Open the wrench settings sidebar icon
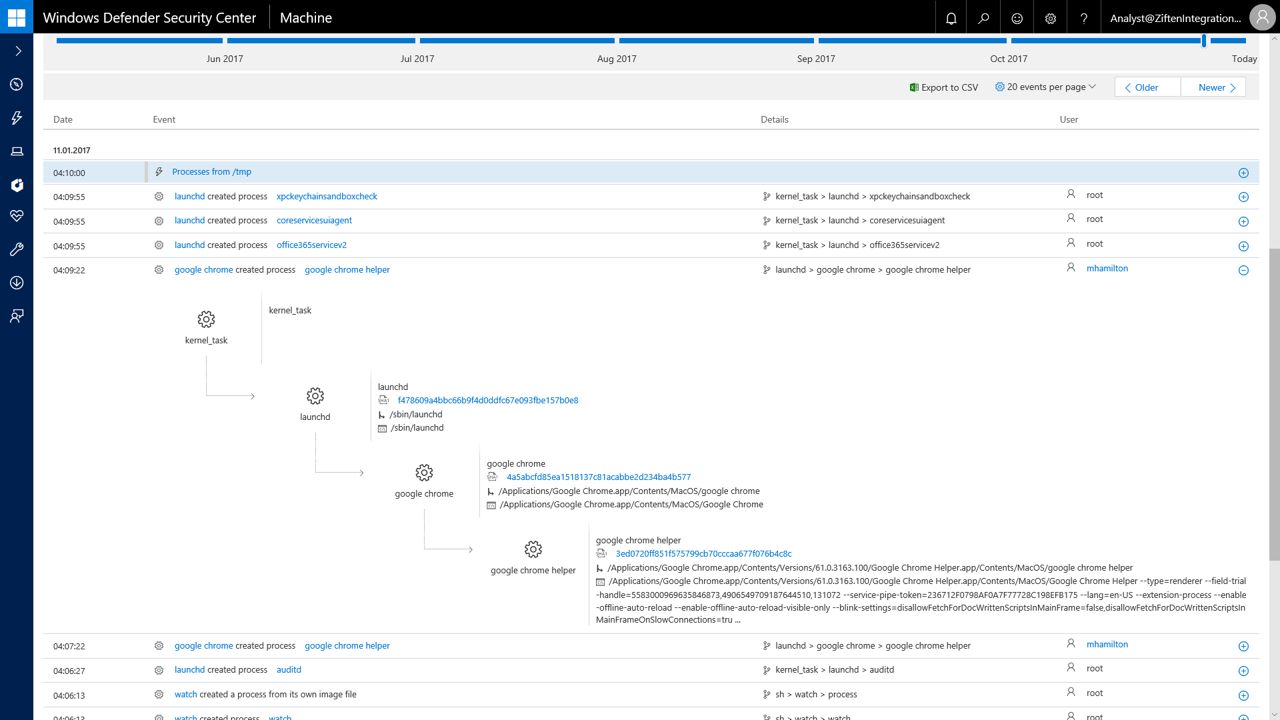Screen dimensions: 1280x720 click(17, 249)
